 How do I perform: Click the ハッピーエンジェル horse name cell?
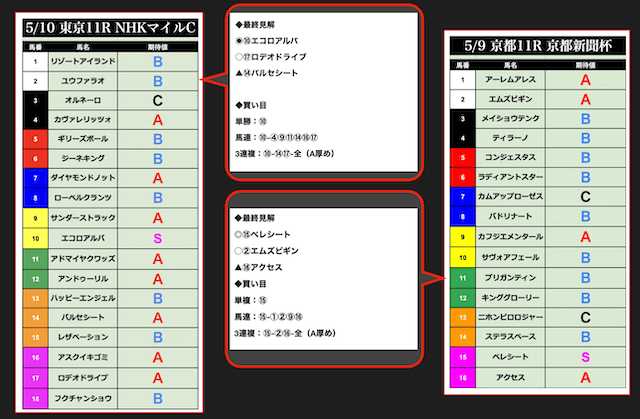[83, 299]
